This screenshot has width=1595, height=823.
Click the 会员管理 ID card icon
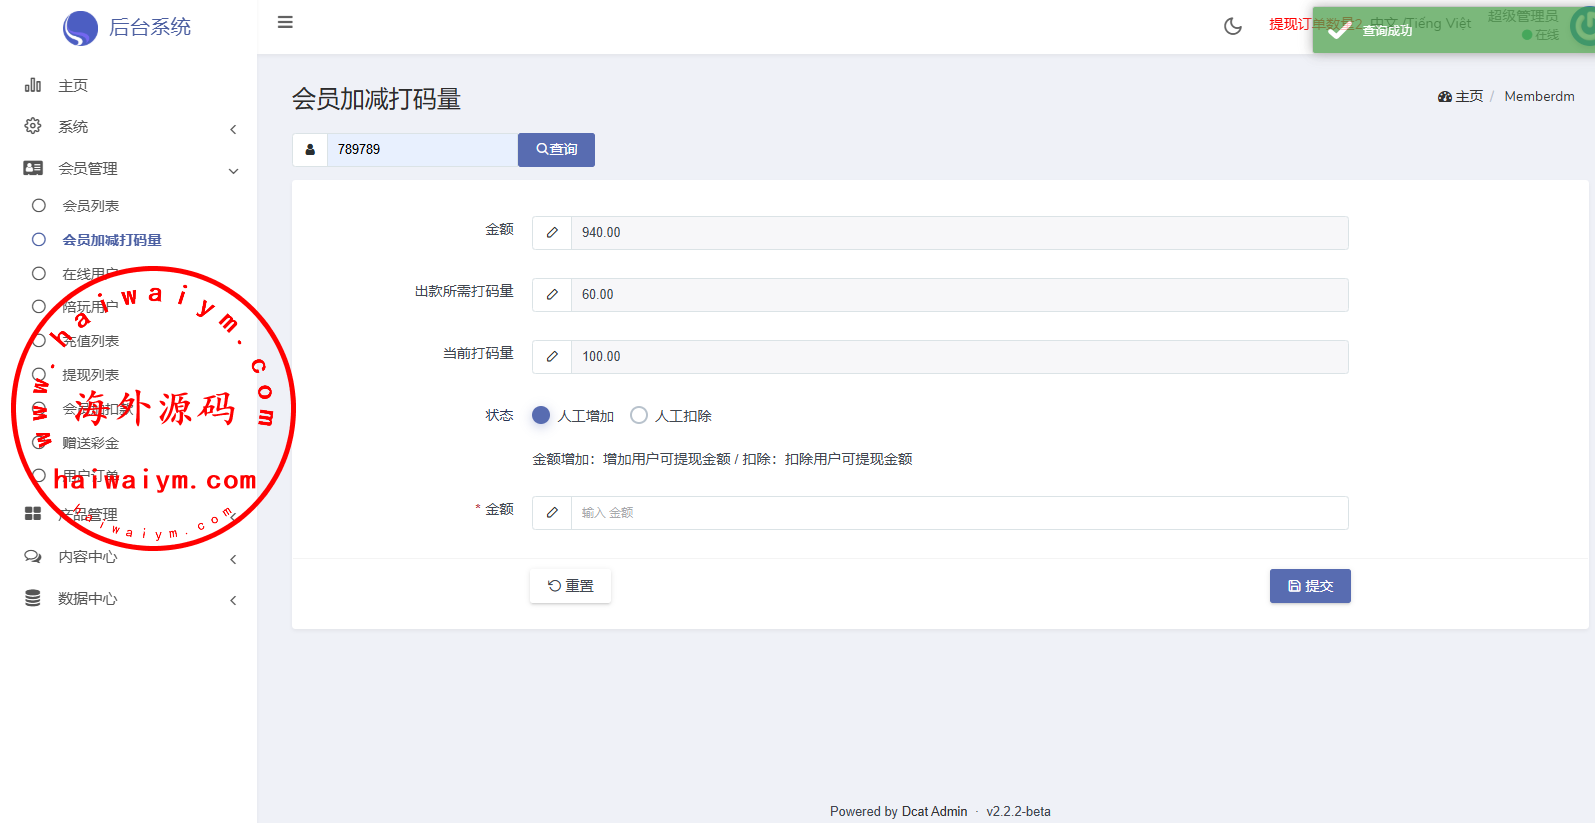(33, 168)
